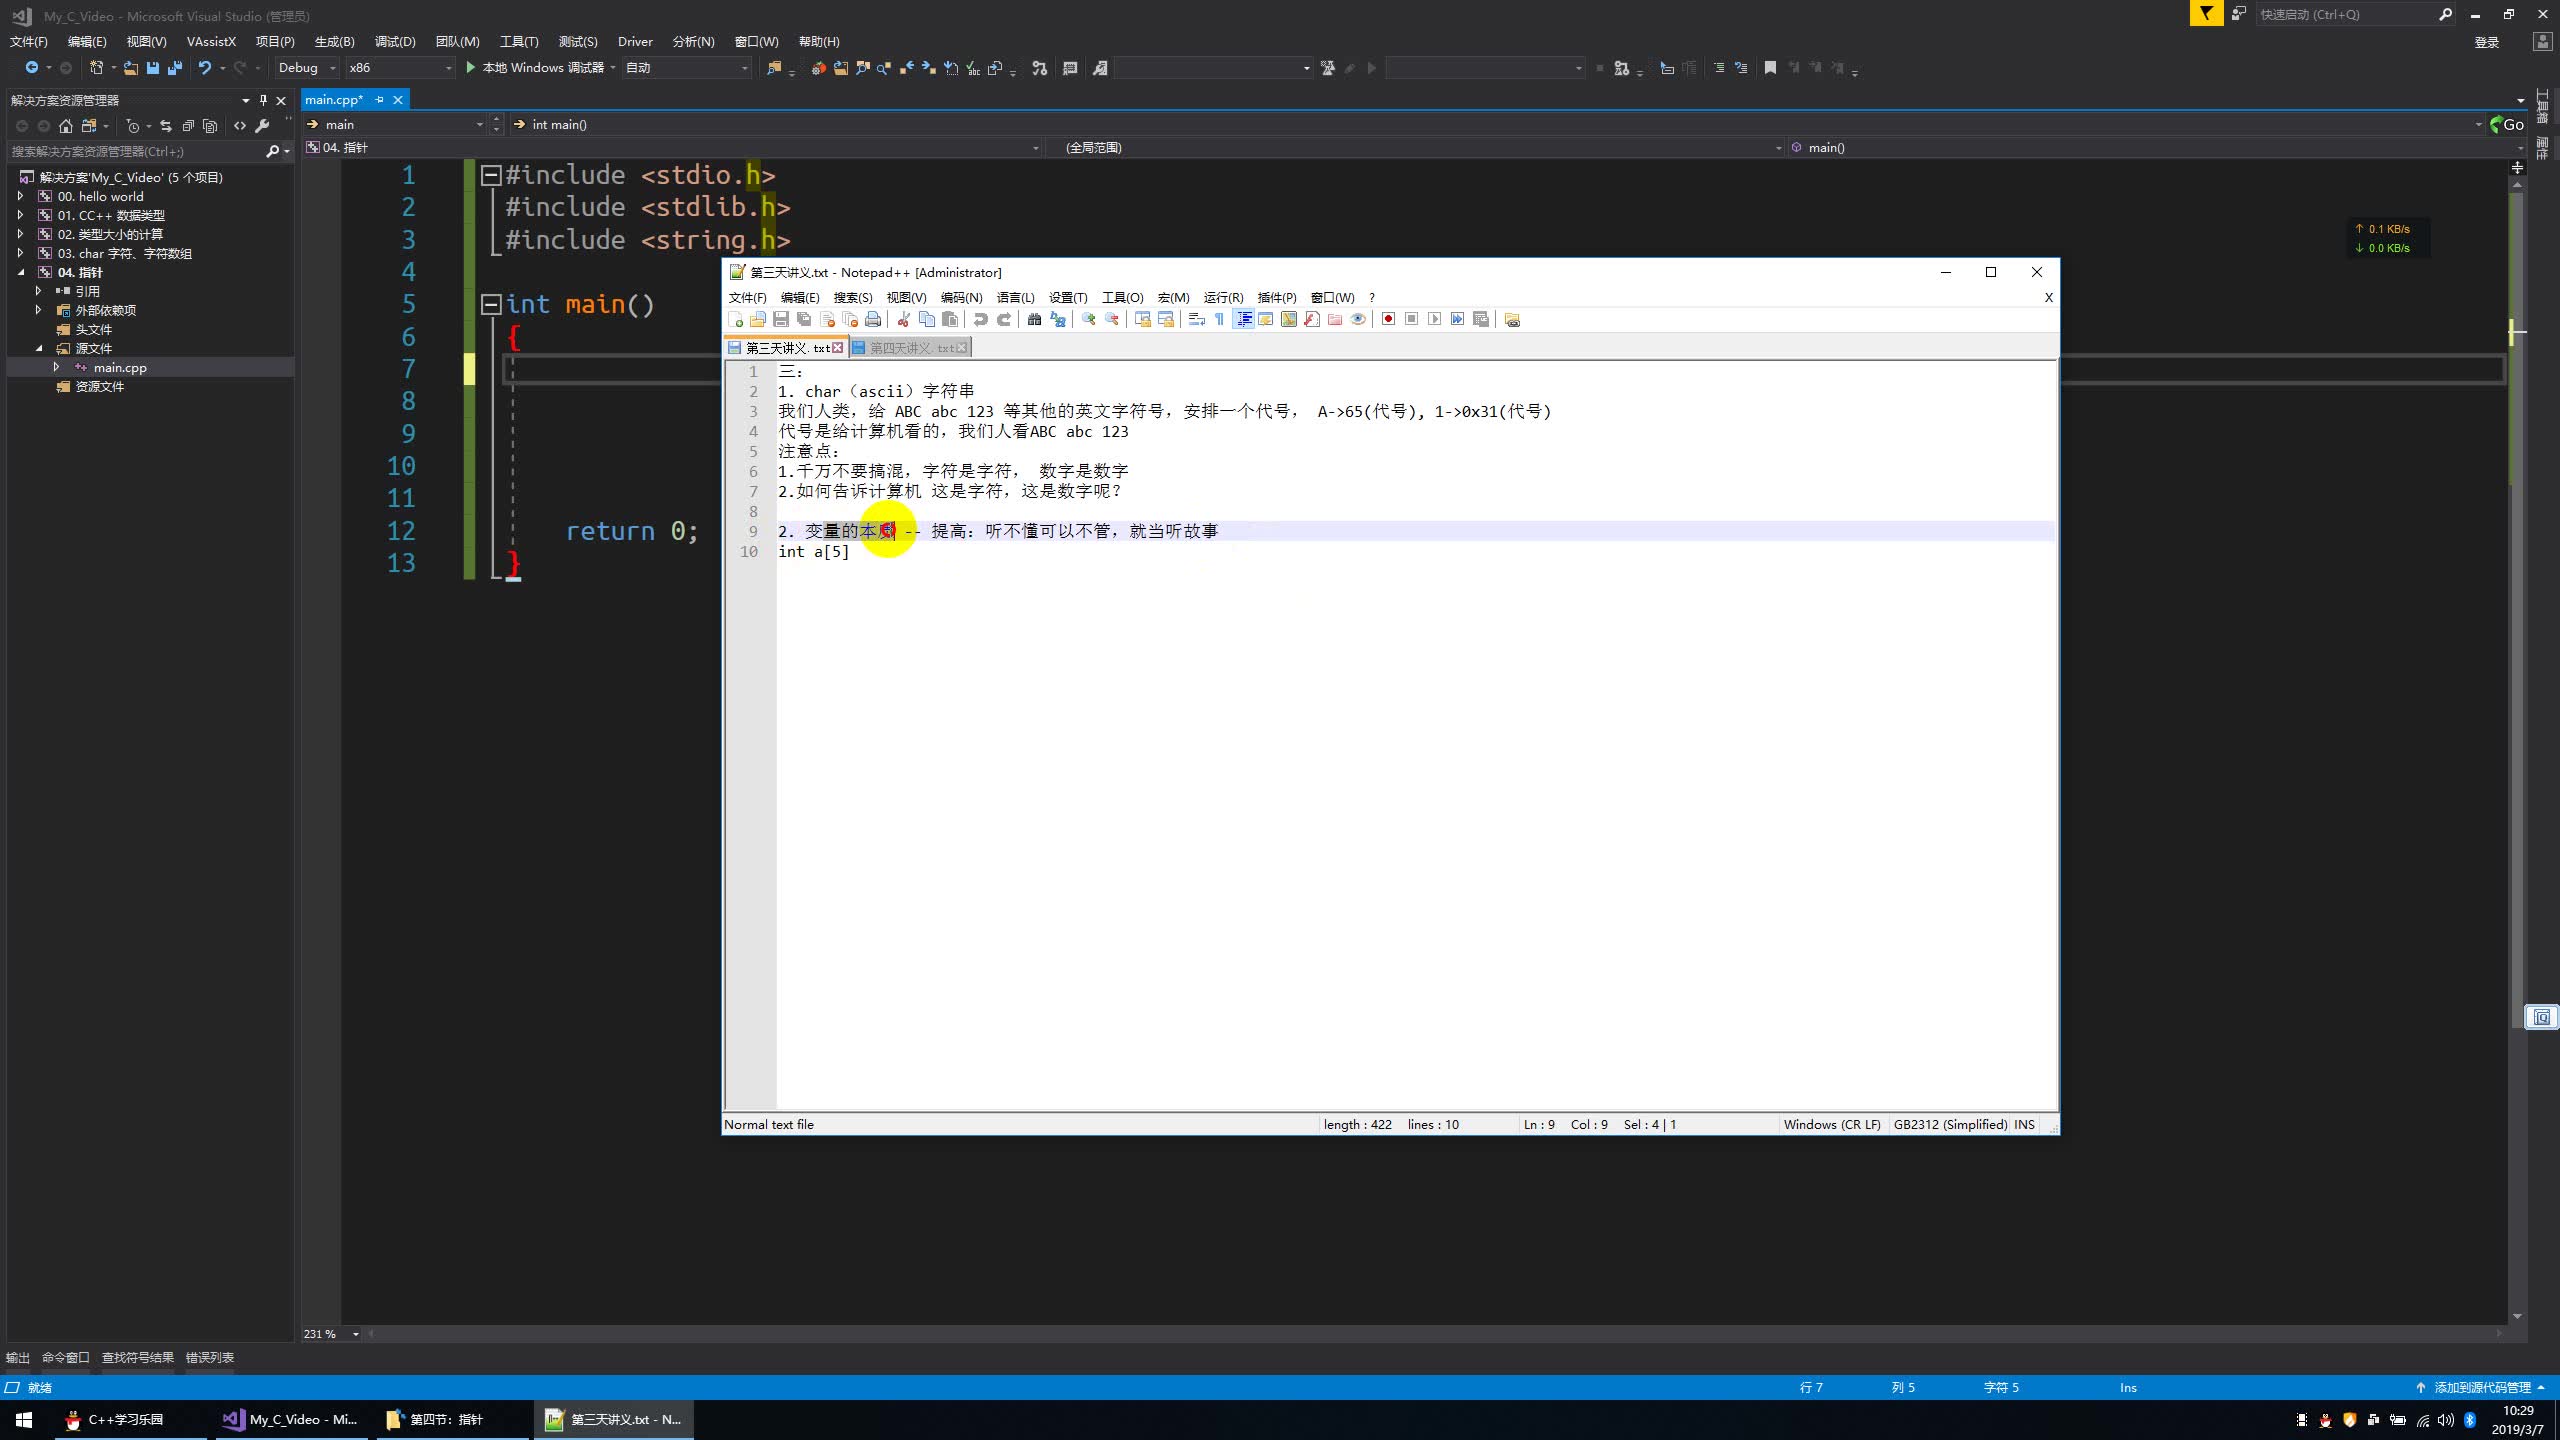
Task: Toggle show all characters in Notepad++
Action: 1219,319
